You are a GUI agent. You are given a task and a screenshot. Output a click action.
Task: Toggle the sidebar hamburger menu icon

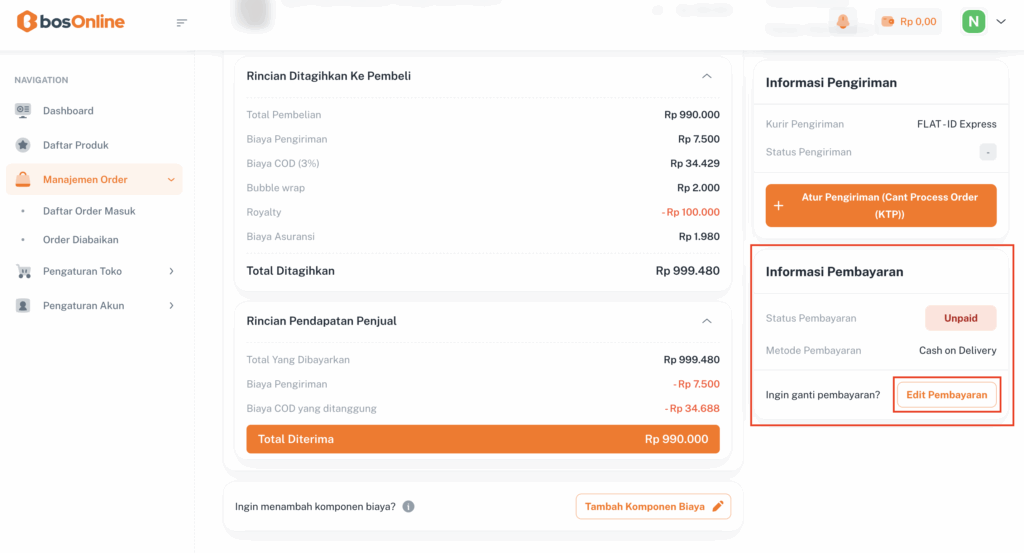pyautogui.click(x=181, y=22)
